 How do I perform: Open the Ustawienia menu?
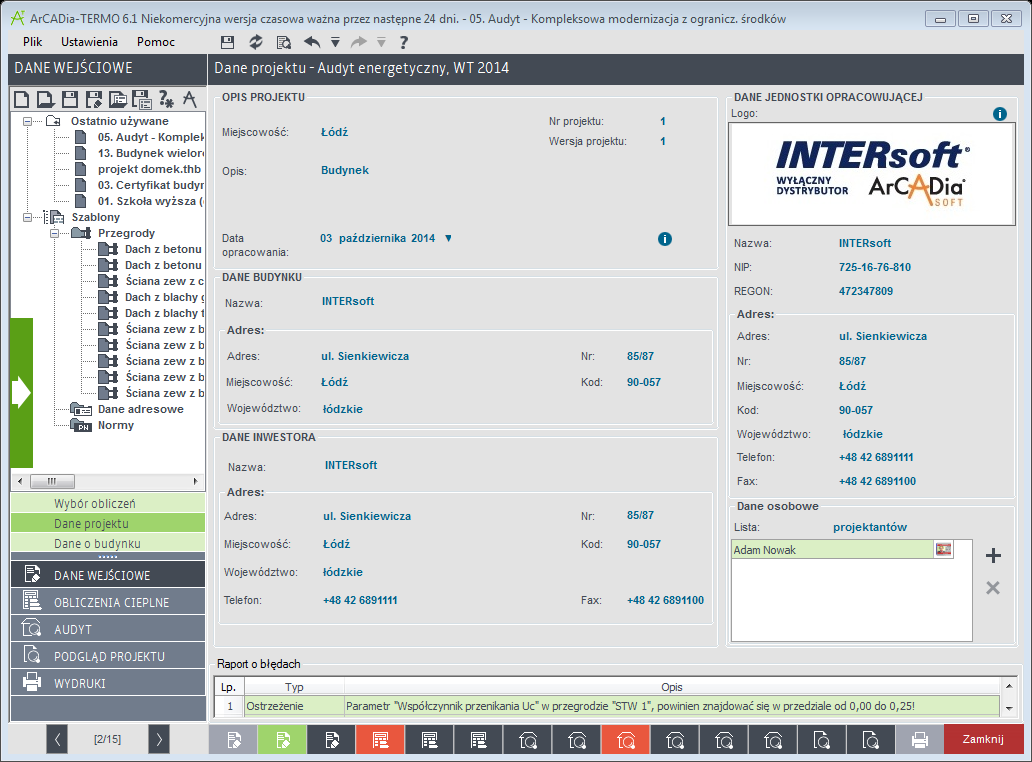(x=90, y=42)
